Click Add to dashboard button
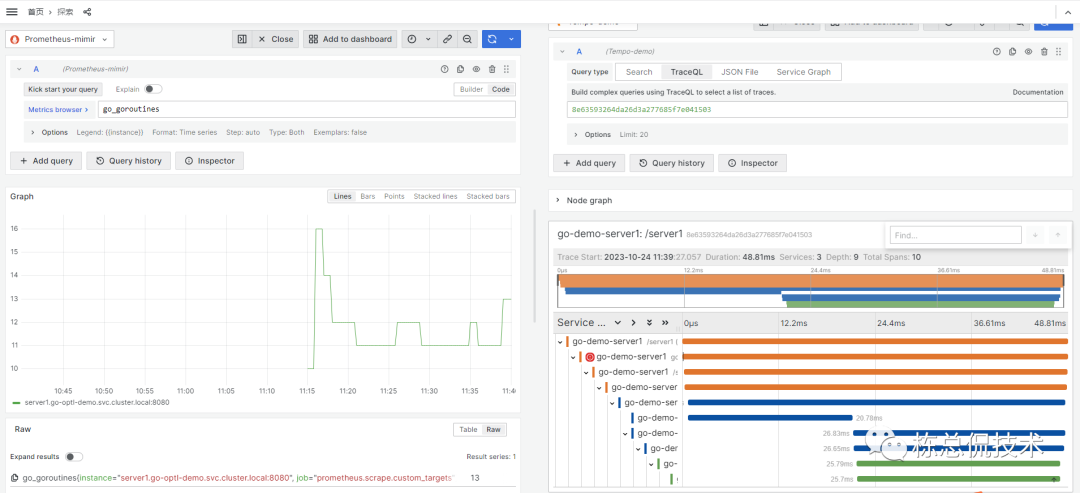The image size is (1080, 493). (x=351, y=39)
